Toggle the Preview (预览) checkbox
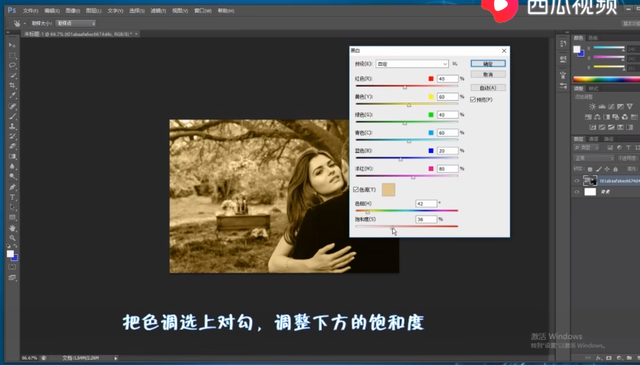 pyautogui.click(x=473, y=100)
